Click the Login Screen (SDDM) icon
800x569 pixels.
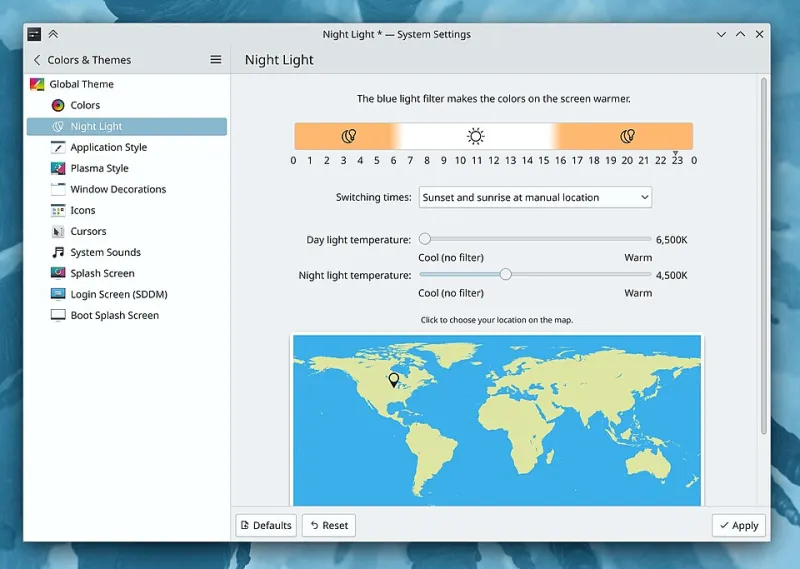point(58,294)
